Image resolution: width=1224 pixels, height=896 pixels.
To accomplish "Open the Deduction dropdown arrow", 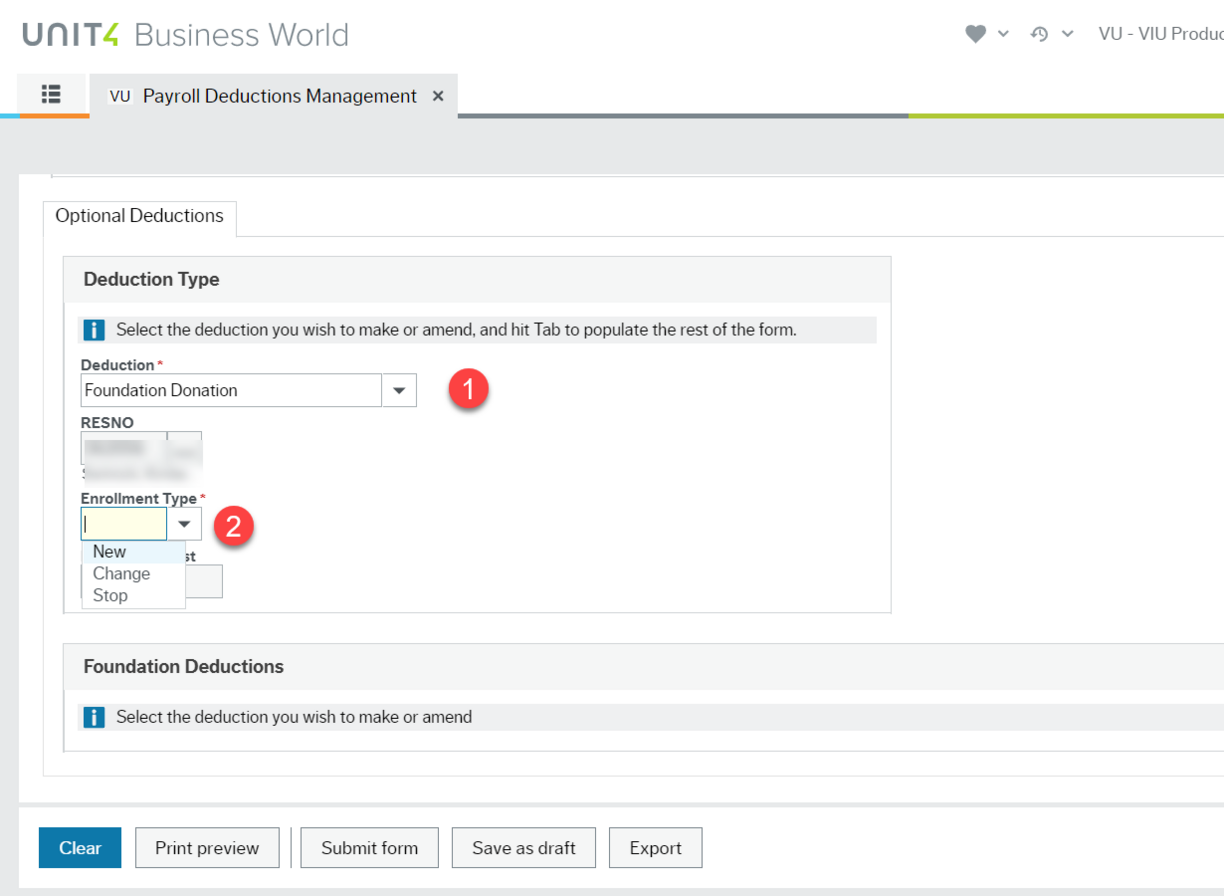I will (x=399, y=390).
